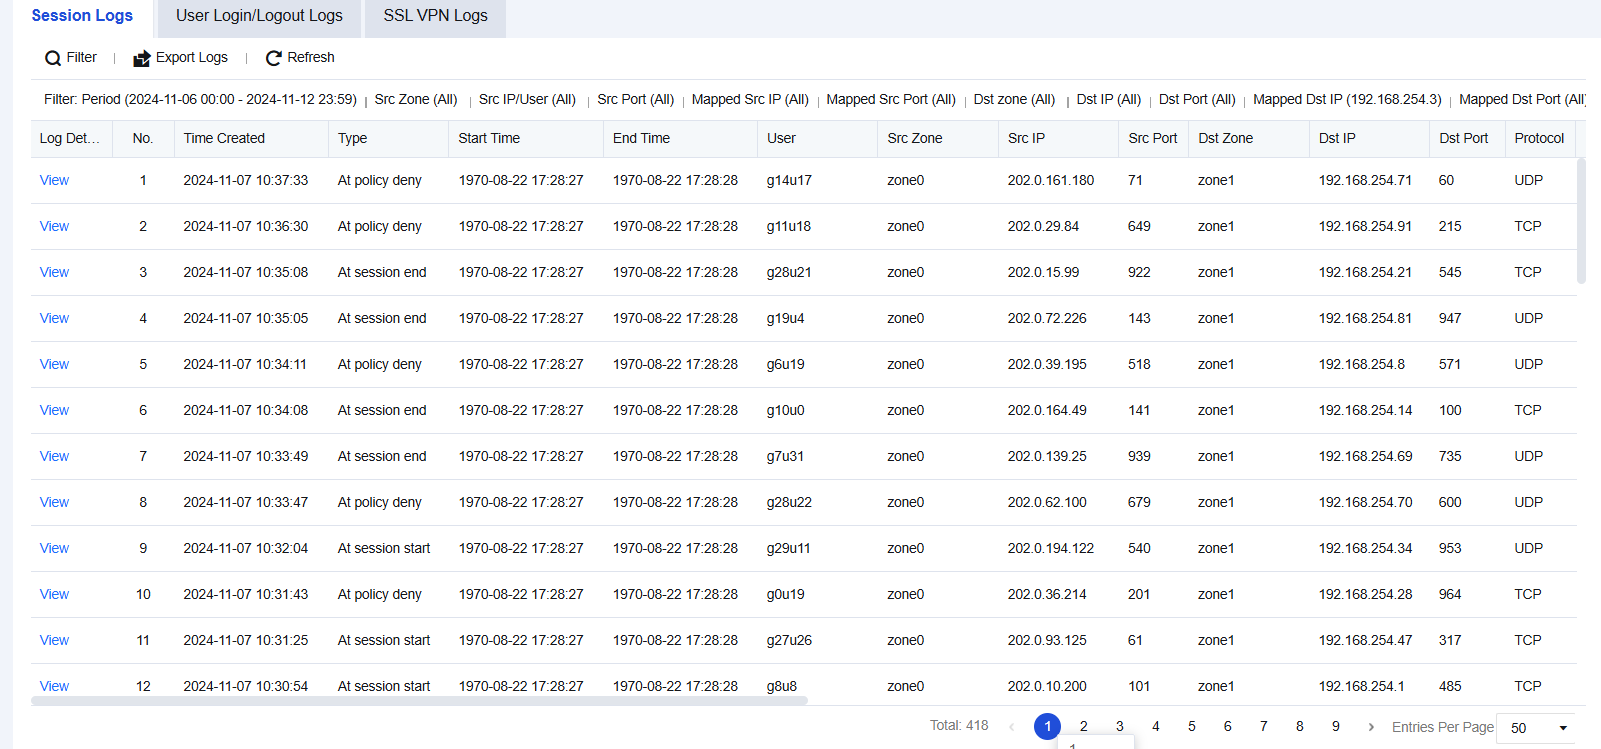Click the Export Logs icon

coord(142,58)
